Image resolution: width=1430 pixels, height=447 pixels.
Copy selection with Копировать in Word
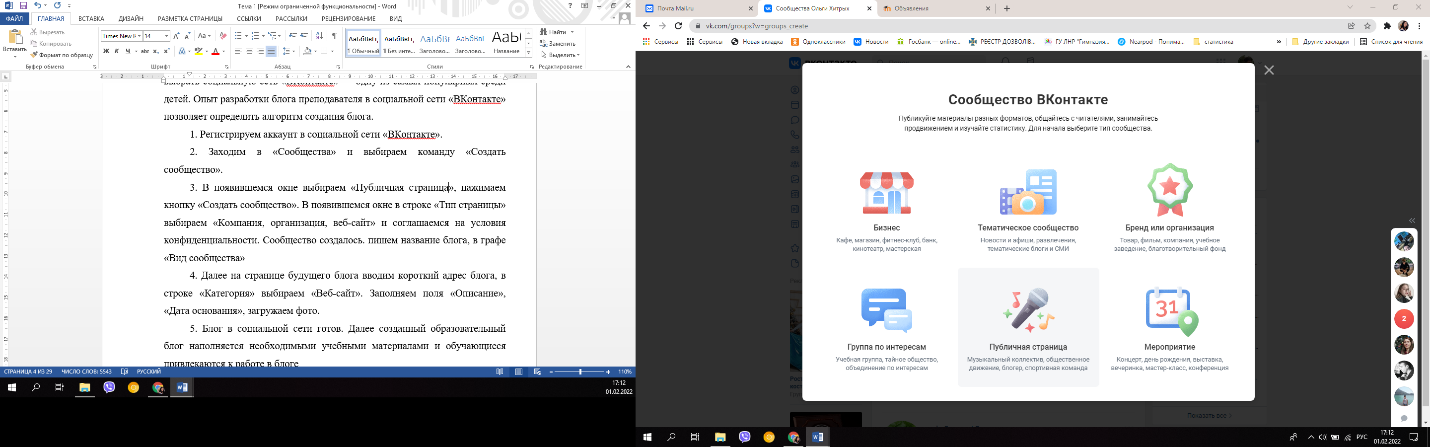[x=50, y=44]
